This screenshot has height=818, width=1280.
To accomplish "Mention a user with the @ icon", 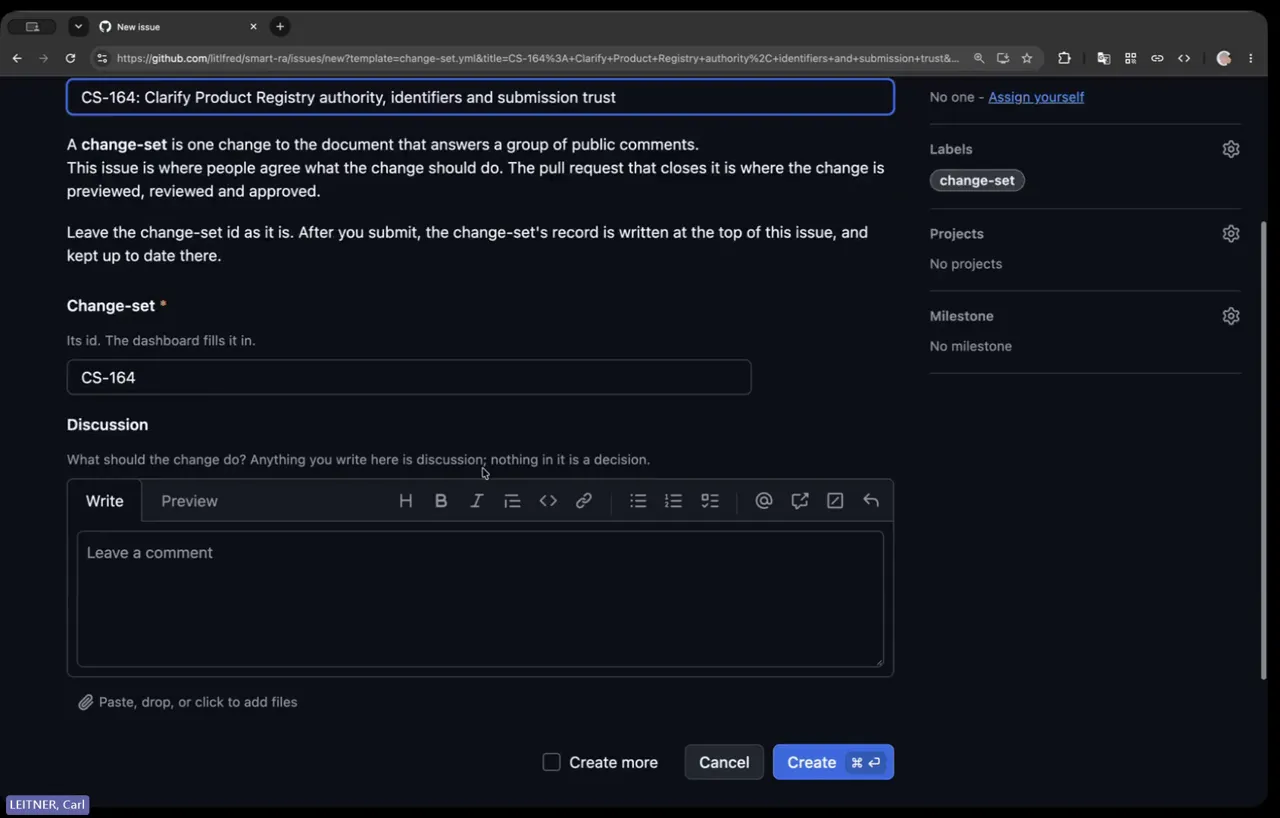I will 764,501.
